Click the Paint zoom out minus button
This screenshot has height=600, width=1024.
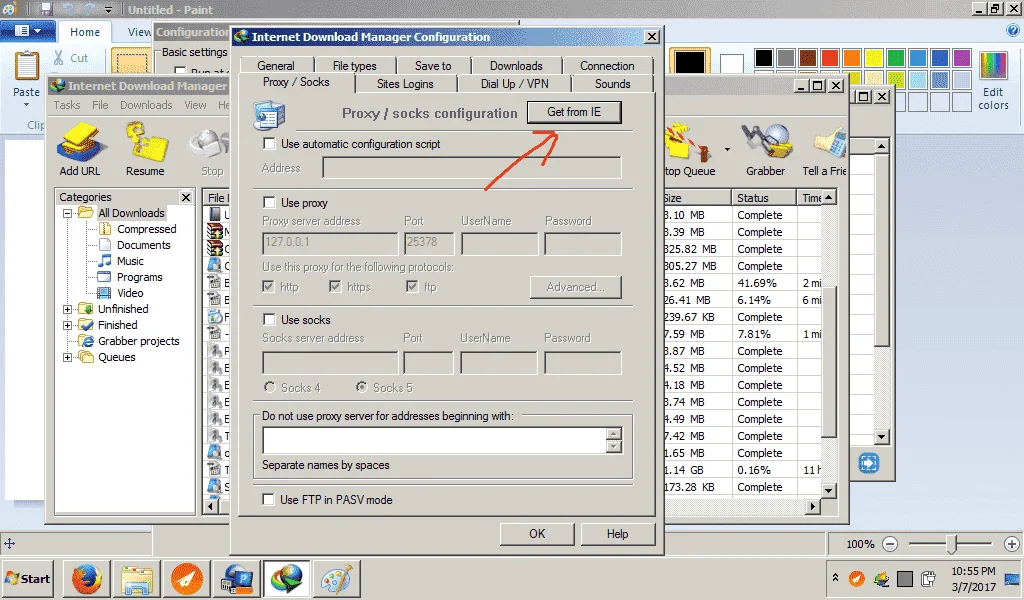[890, 543]
